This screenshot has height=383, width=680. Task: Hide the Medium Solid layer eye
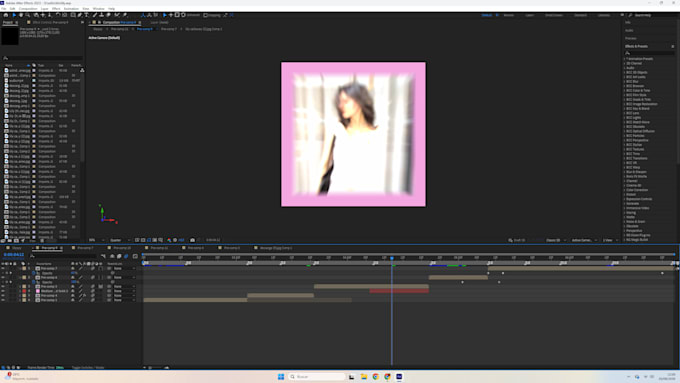[x=3, y=291]
